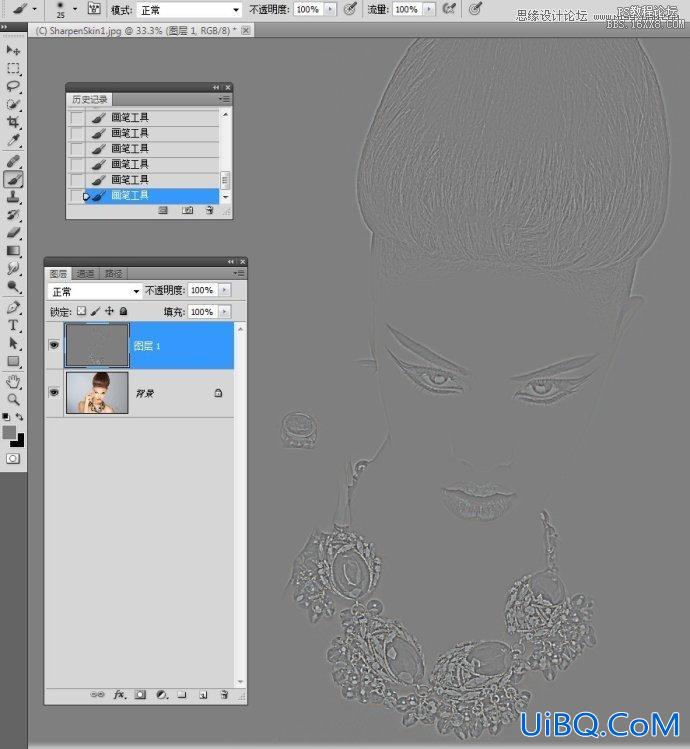Toggle Quick Mask mode
The width and height of the screenshot is (690, 749).
(13, 459)
